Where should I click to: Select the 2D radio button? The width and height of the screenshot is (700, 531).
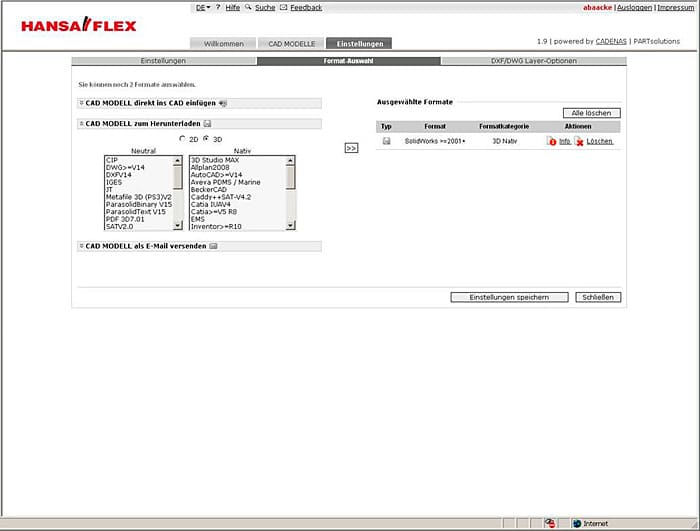[x=182, y=139]
